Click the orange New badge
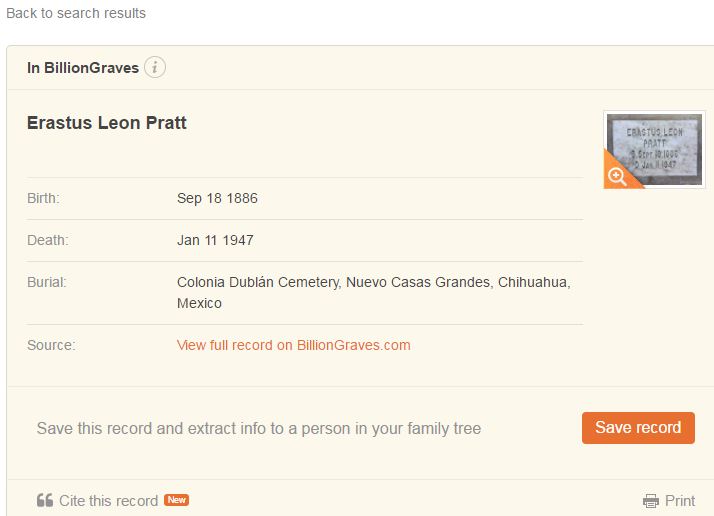The width and height of the screenshot is (714, 516). 177,500
